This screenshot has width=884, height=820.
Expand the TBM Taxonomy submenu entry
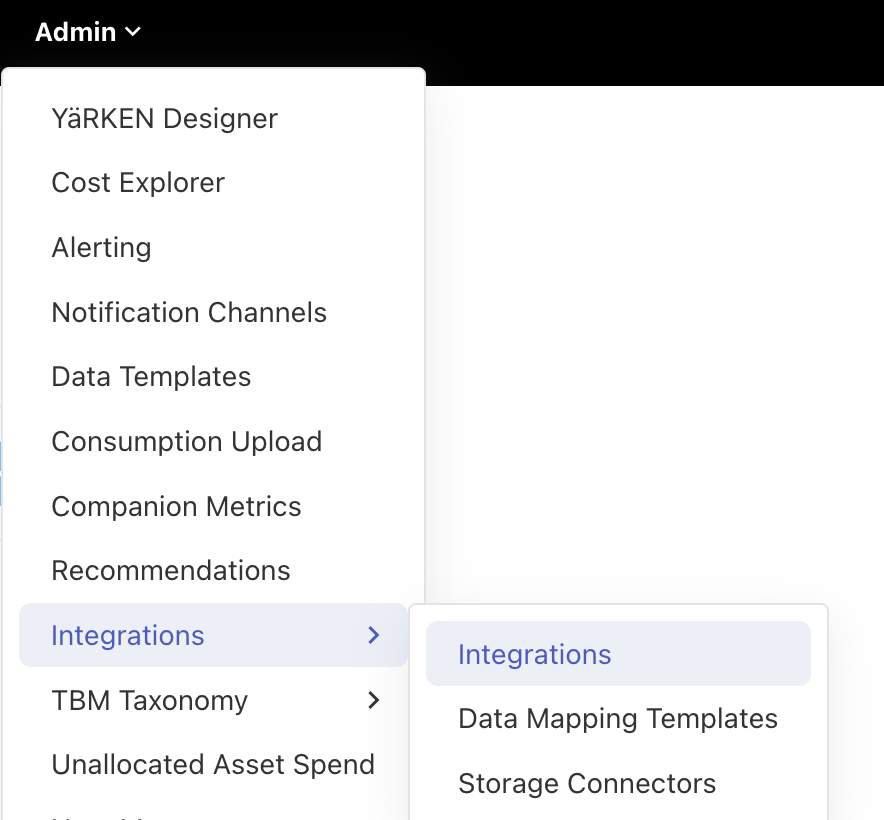(150, 700)
